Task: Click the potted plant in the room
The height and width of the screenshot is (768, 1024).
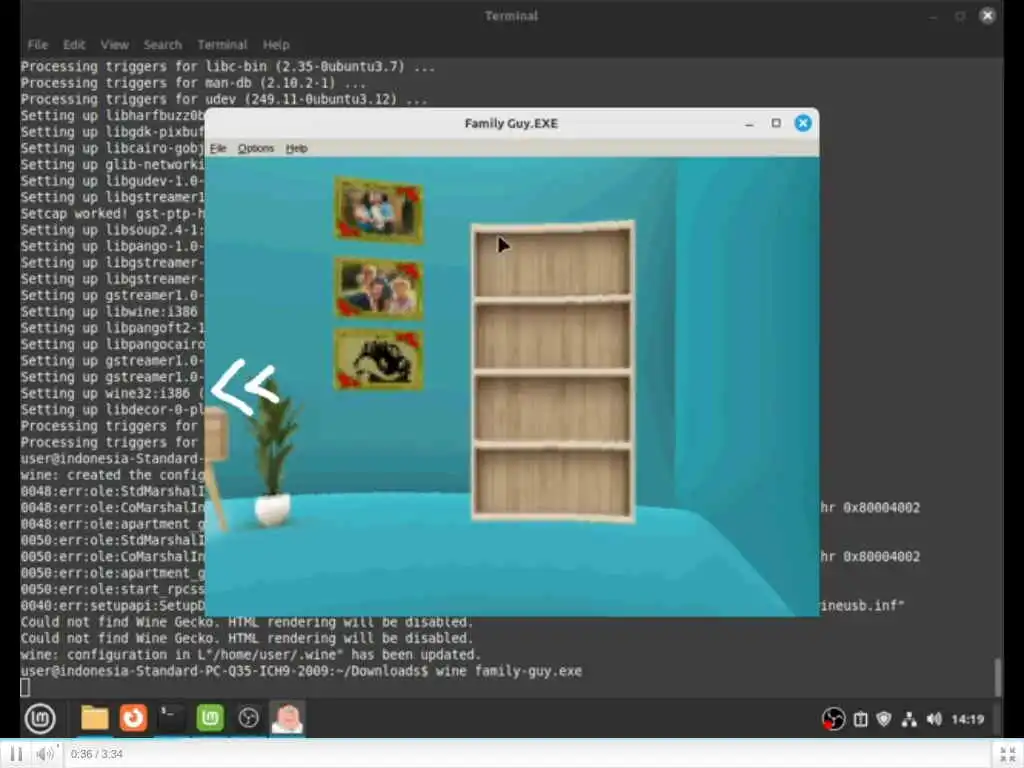Action: pyautogui.click(x=274, y=454)
